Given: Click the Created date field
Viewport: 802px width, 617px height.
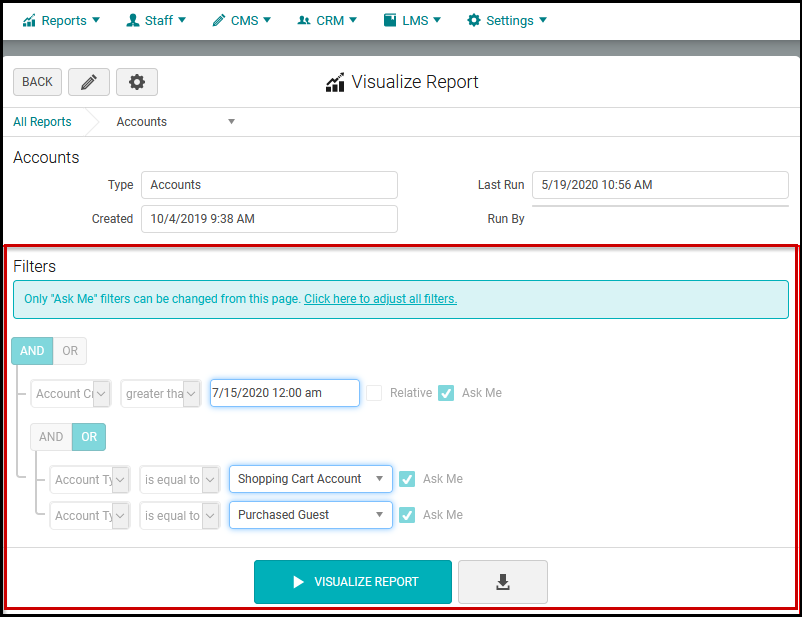Looking at the screenshot, I should click(270, 219).
